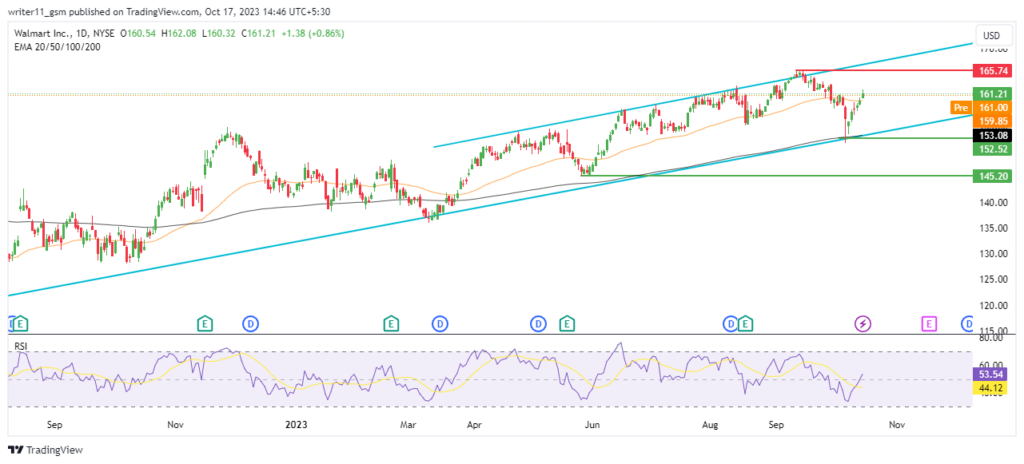Open the earnings E marker after the Aug label
This screenshot has height=464, width=1024.
point(745,323)
